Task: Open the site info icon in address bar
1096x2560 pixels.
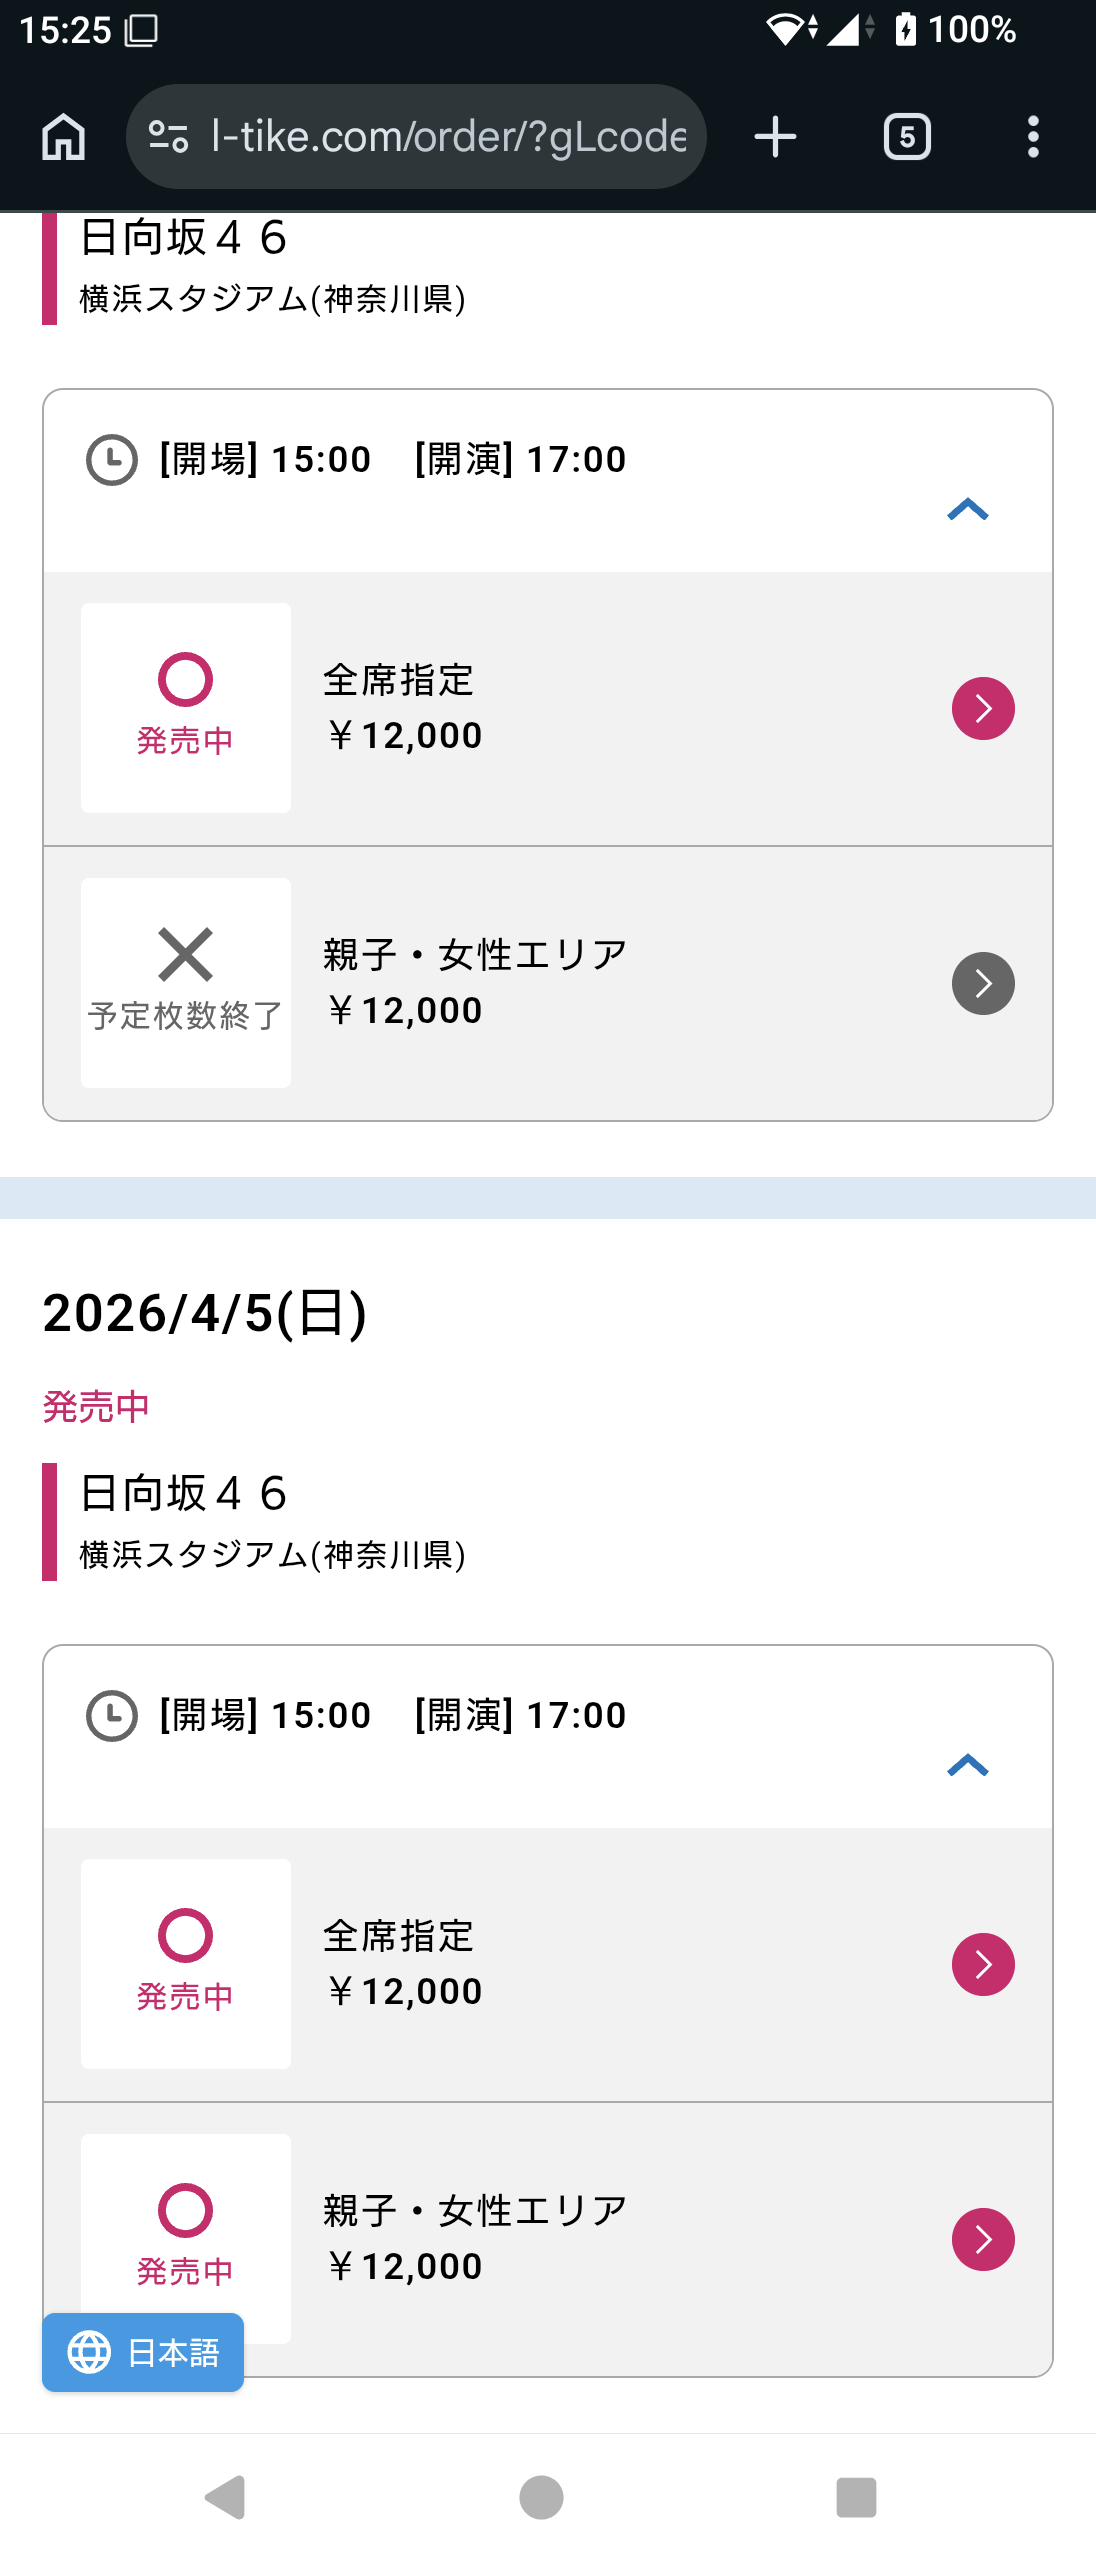Action: pyautogui.click(x=168, y=137)
